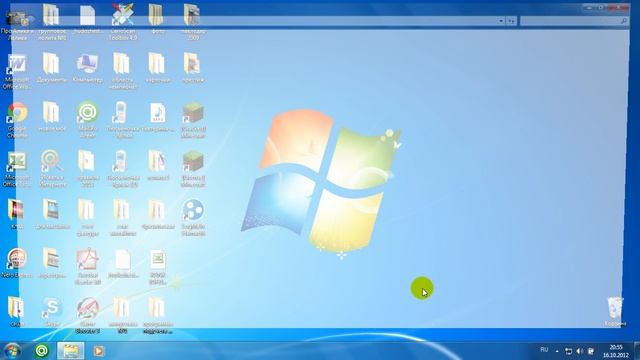
Task: Open the Windows Start button
Action: click(12, 351)
